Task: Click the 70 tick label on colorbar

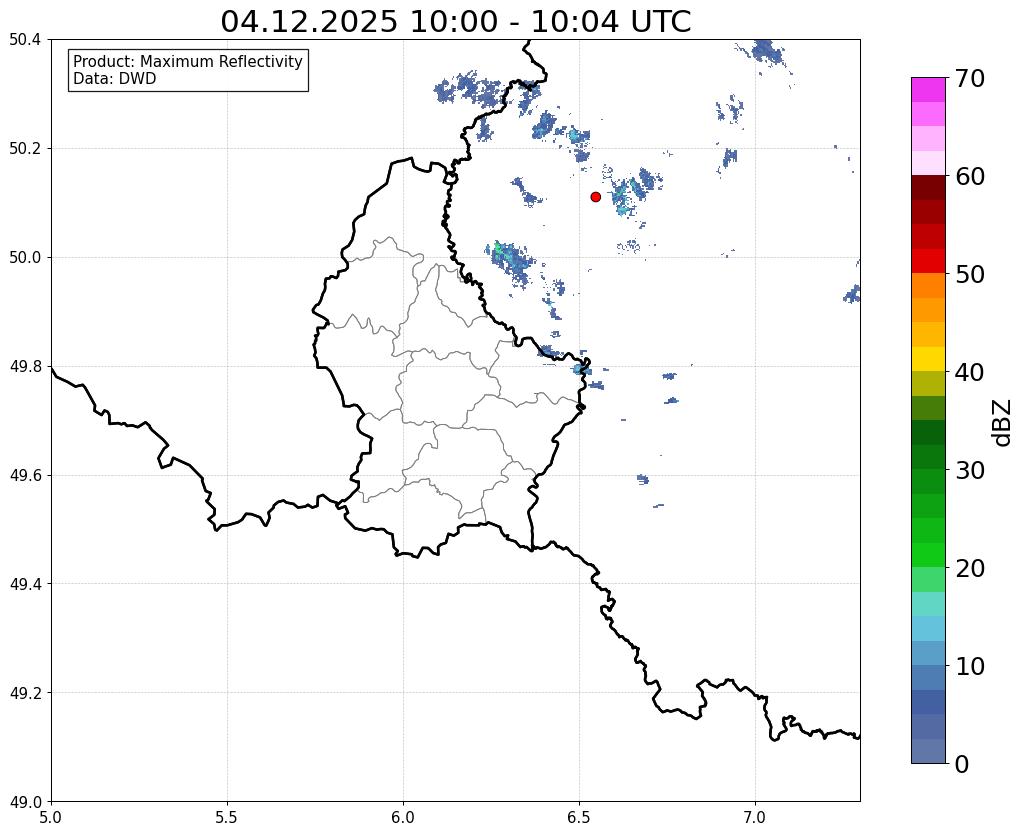Action: point(970,78)
